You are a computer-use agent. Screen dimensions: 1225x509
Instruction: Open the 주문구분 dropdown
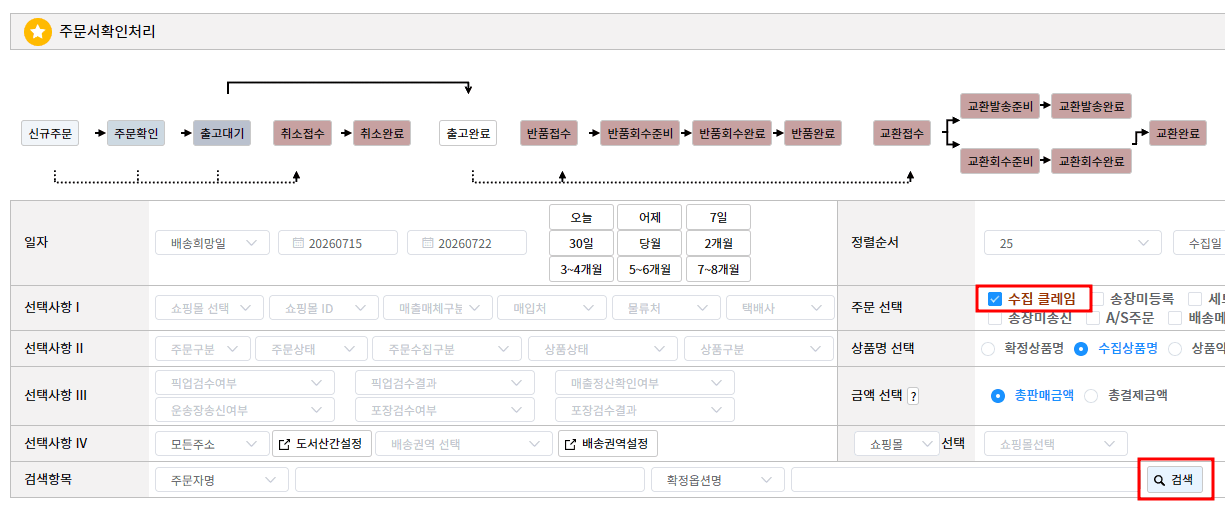point(203,349)
